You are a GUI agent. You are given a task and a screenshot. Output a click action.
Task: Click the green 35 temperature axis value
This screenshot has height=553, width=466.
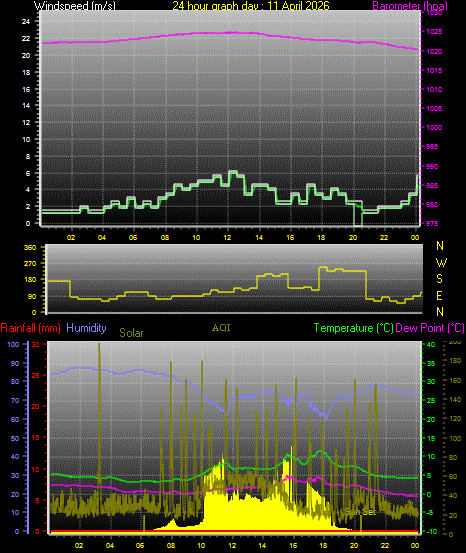coord(431,364)
